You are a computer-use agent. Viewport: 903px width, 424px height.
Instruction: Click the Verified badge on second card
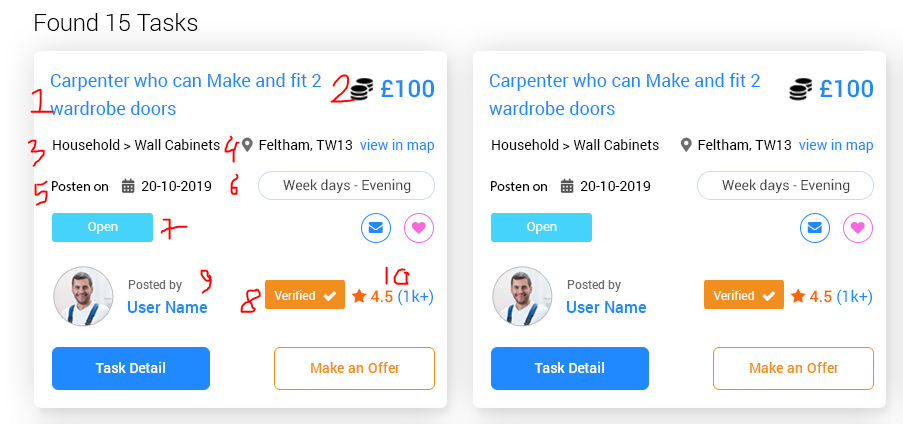click(743, 295)
